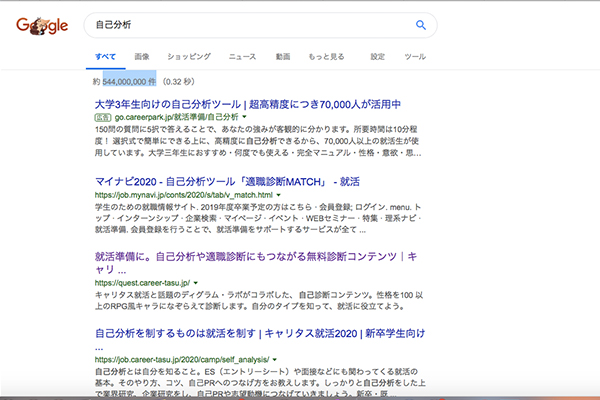The height and width of the screenshot is (400, 600).
Task: Open the visited 就活準備に。自己分析や適職診断 result
Action: pyautogui.click(x=256, y=263)
